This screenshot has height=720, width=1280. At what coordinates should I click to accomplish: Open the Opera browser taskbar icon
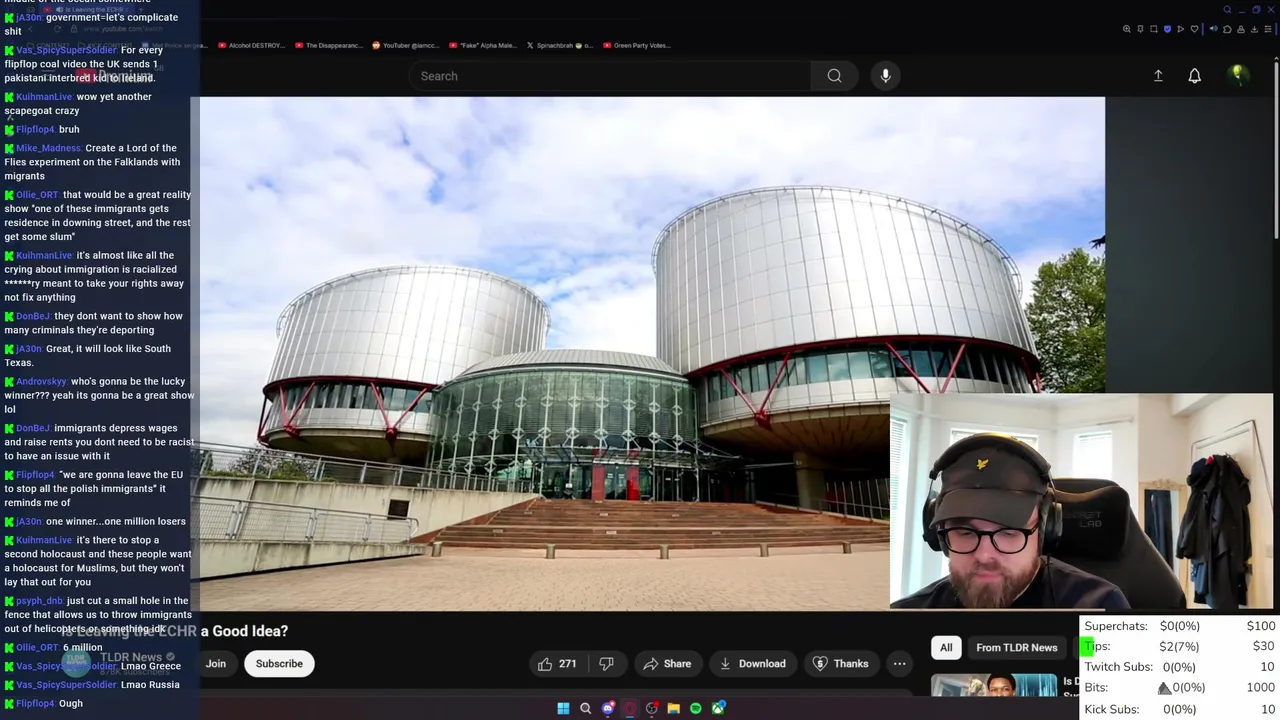click(x=630, y=708)
